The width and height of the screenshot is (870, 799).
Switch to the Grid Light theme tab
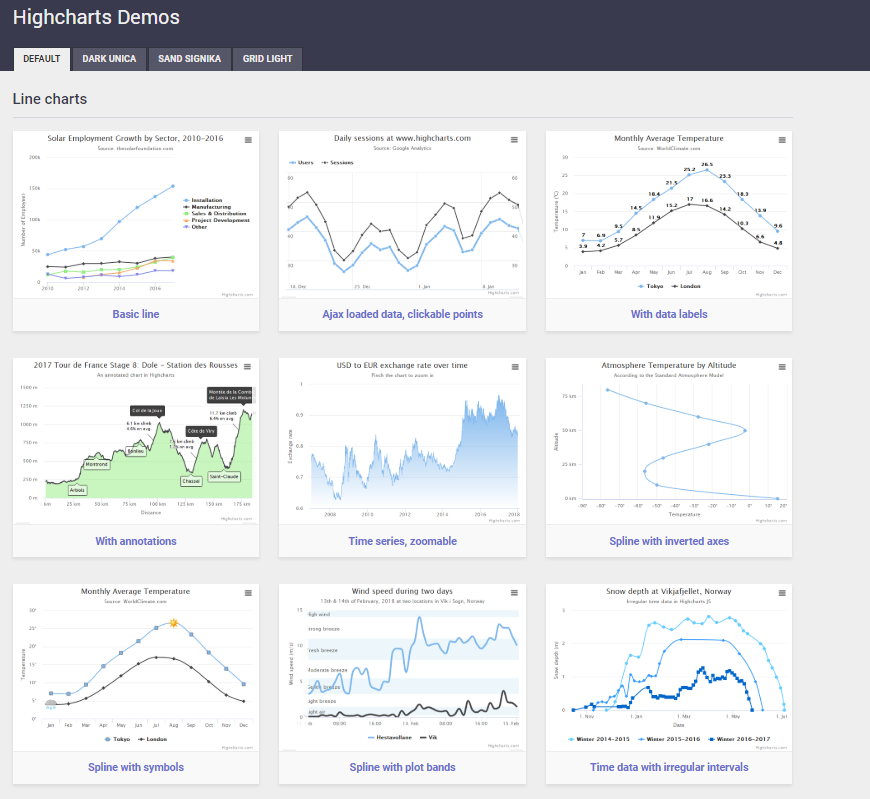tap(267, 59)
